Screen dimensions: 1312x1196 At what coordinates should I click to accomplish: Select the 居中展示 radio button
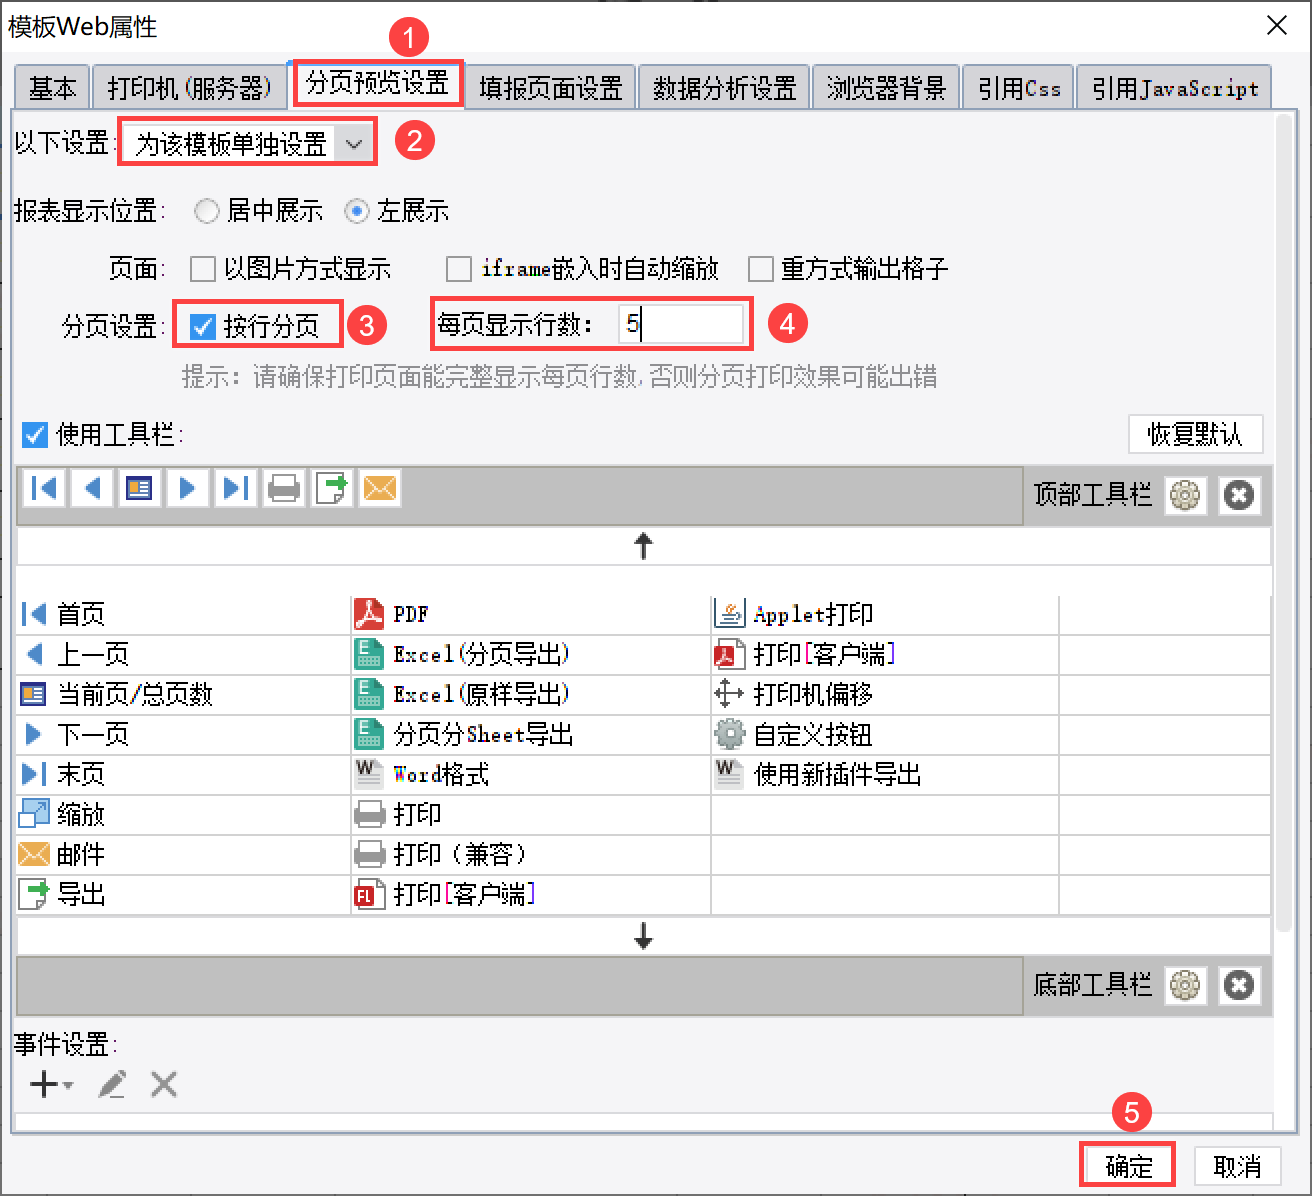[x=207, y=211]
